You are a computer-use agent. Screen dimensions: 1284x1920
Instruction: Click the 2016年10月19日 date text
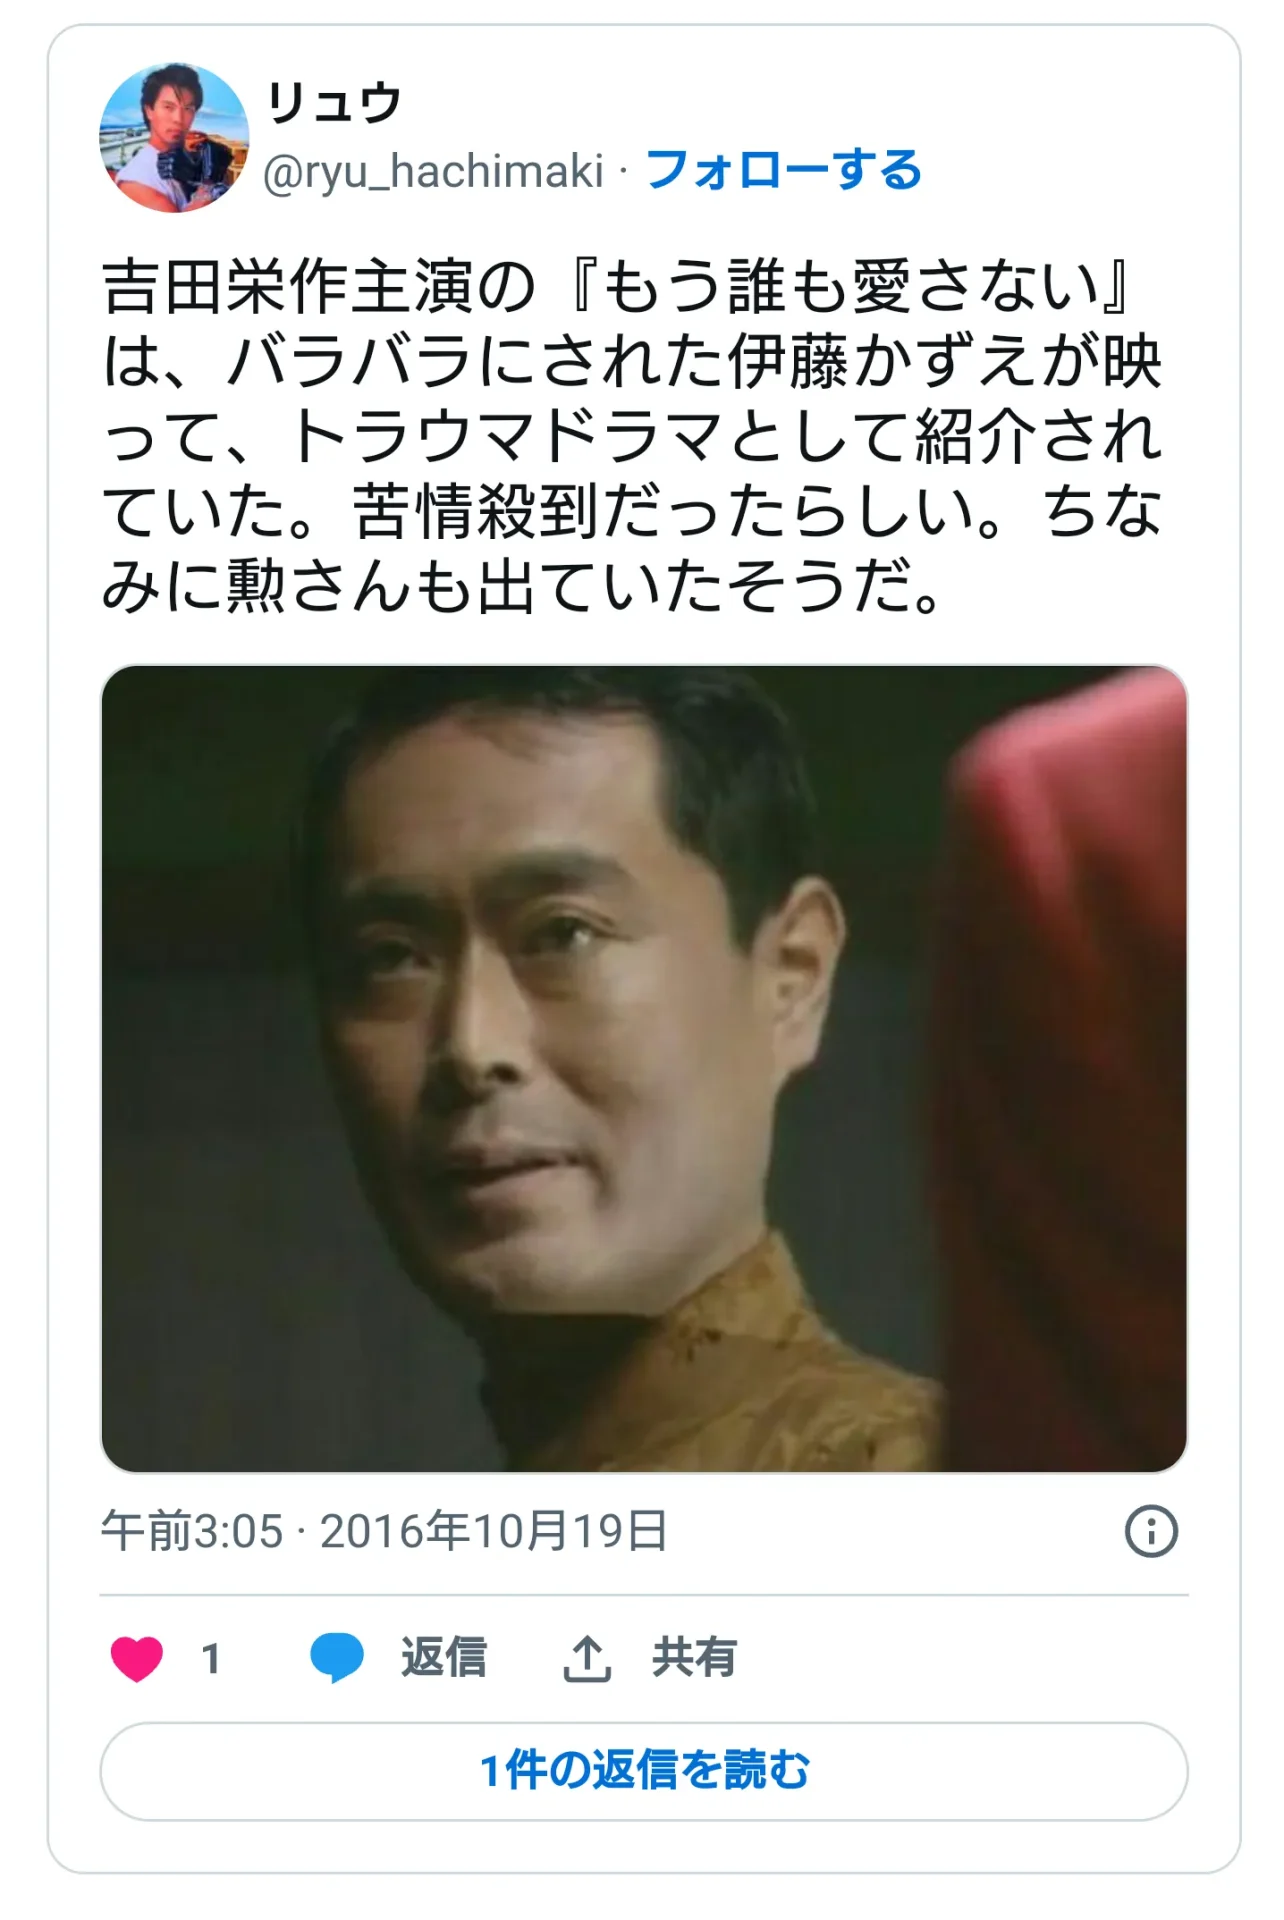pos(494,1531)
